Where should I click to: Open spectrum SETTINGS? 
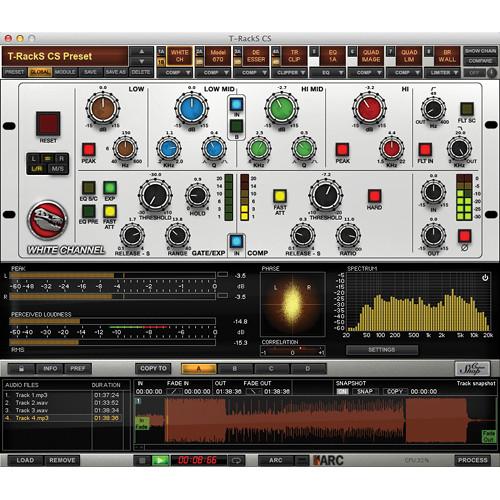point(382,350)
